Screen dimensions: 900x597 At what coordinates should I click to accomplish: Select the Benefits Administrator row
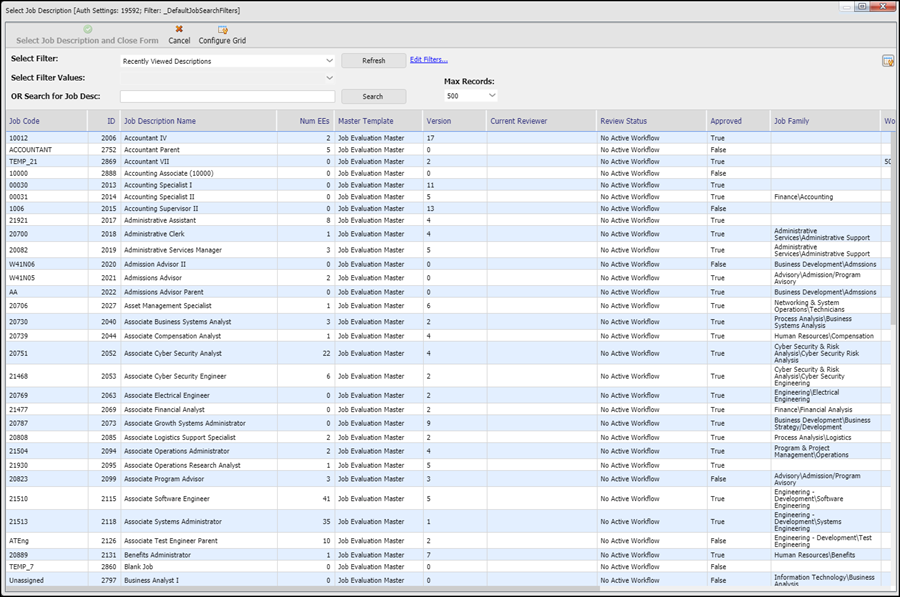157,555
